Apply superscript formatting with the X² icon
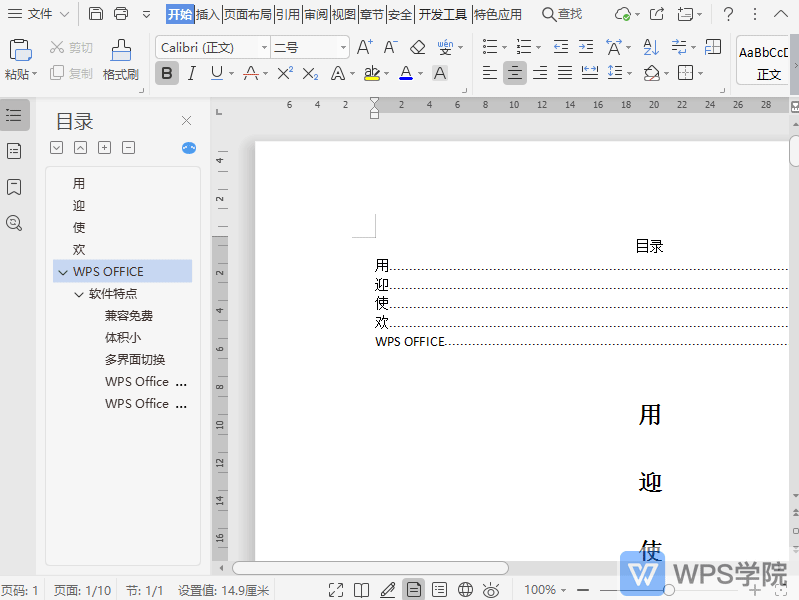 click(285, 73)
